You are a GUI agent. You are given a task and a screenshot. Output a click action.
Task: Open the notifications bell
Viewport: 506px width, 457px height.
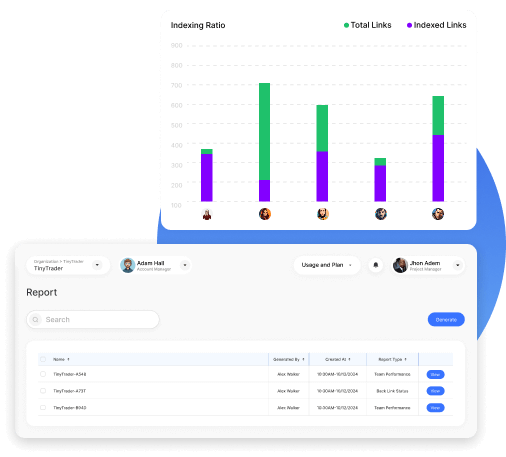376,265
